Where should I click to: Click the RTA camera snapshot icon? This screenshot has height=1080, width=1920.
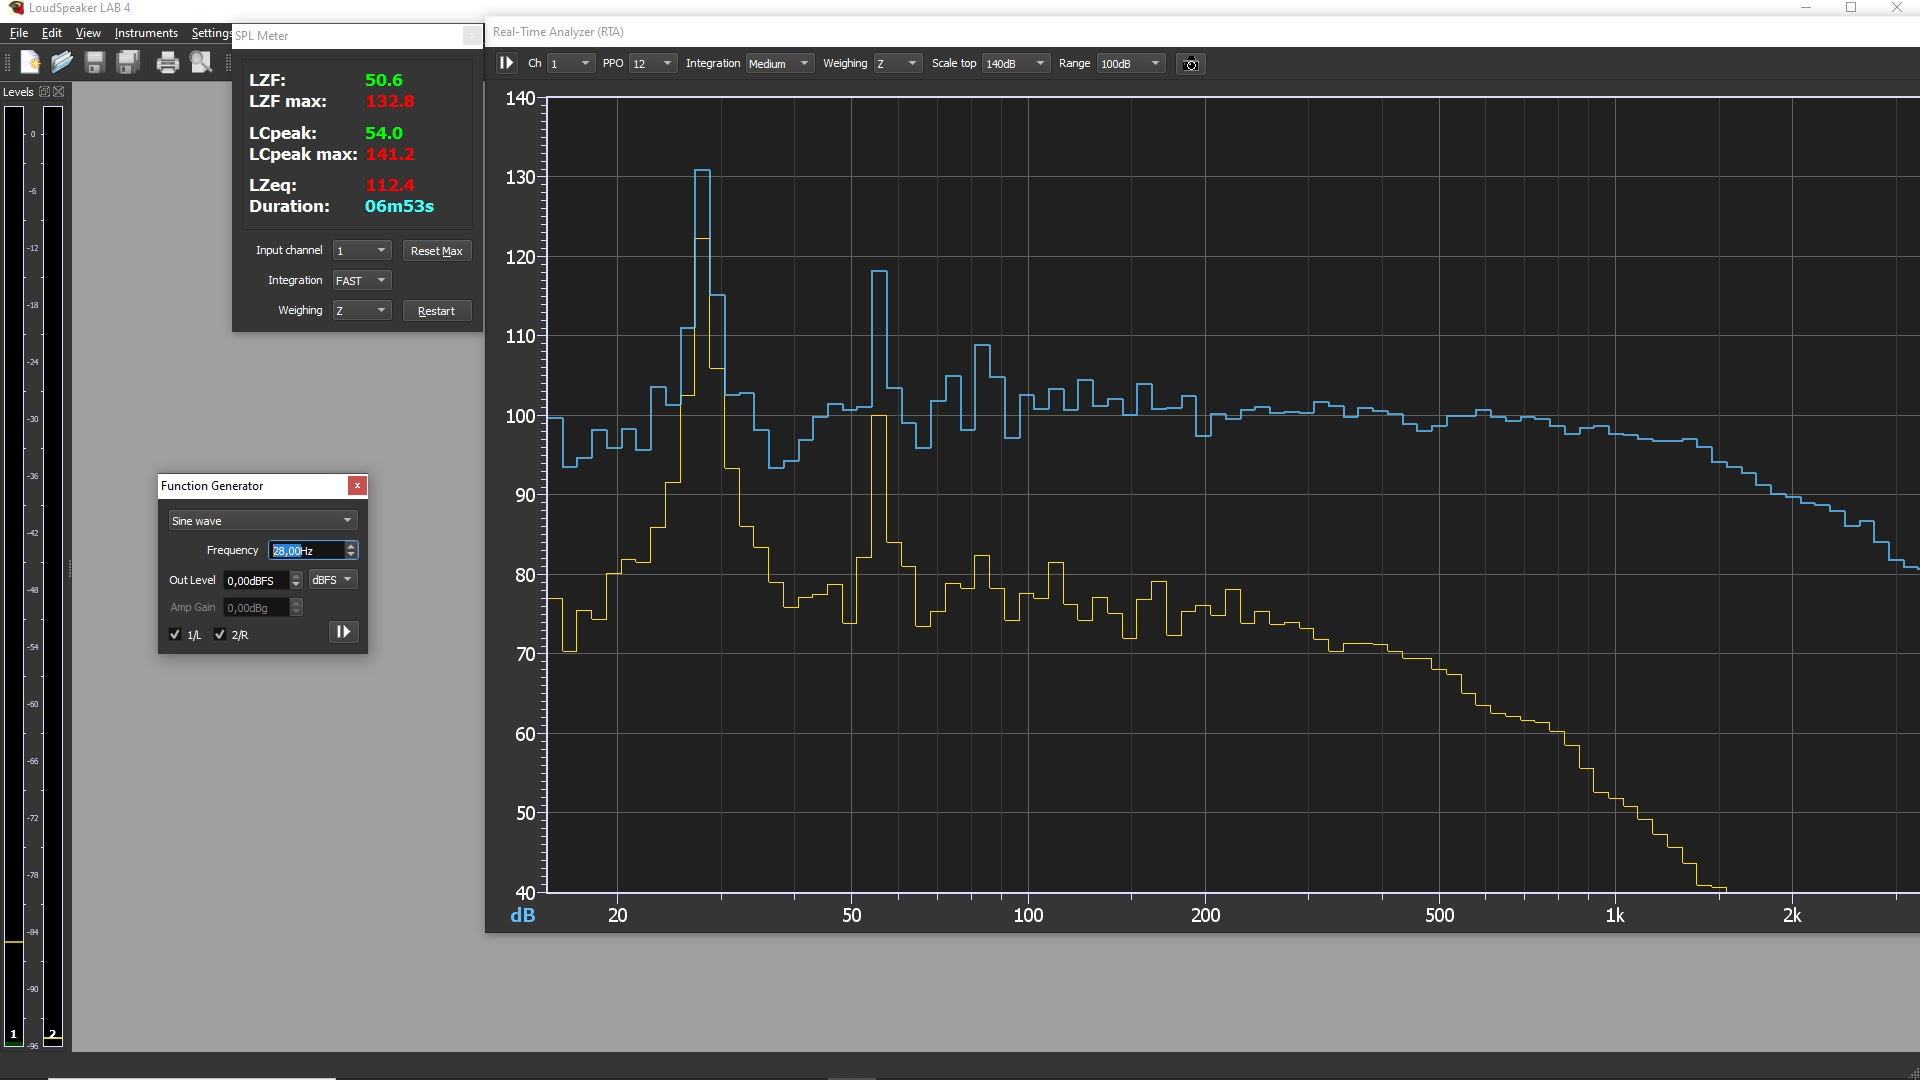1190,64
